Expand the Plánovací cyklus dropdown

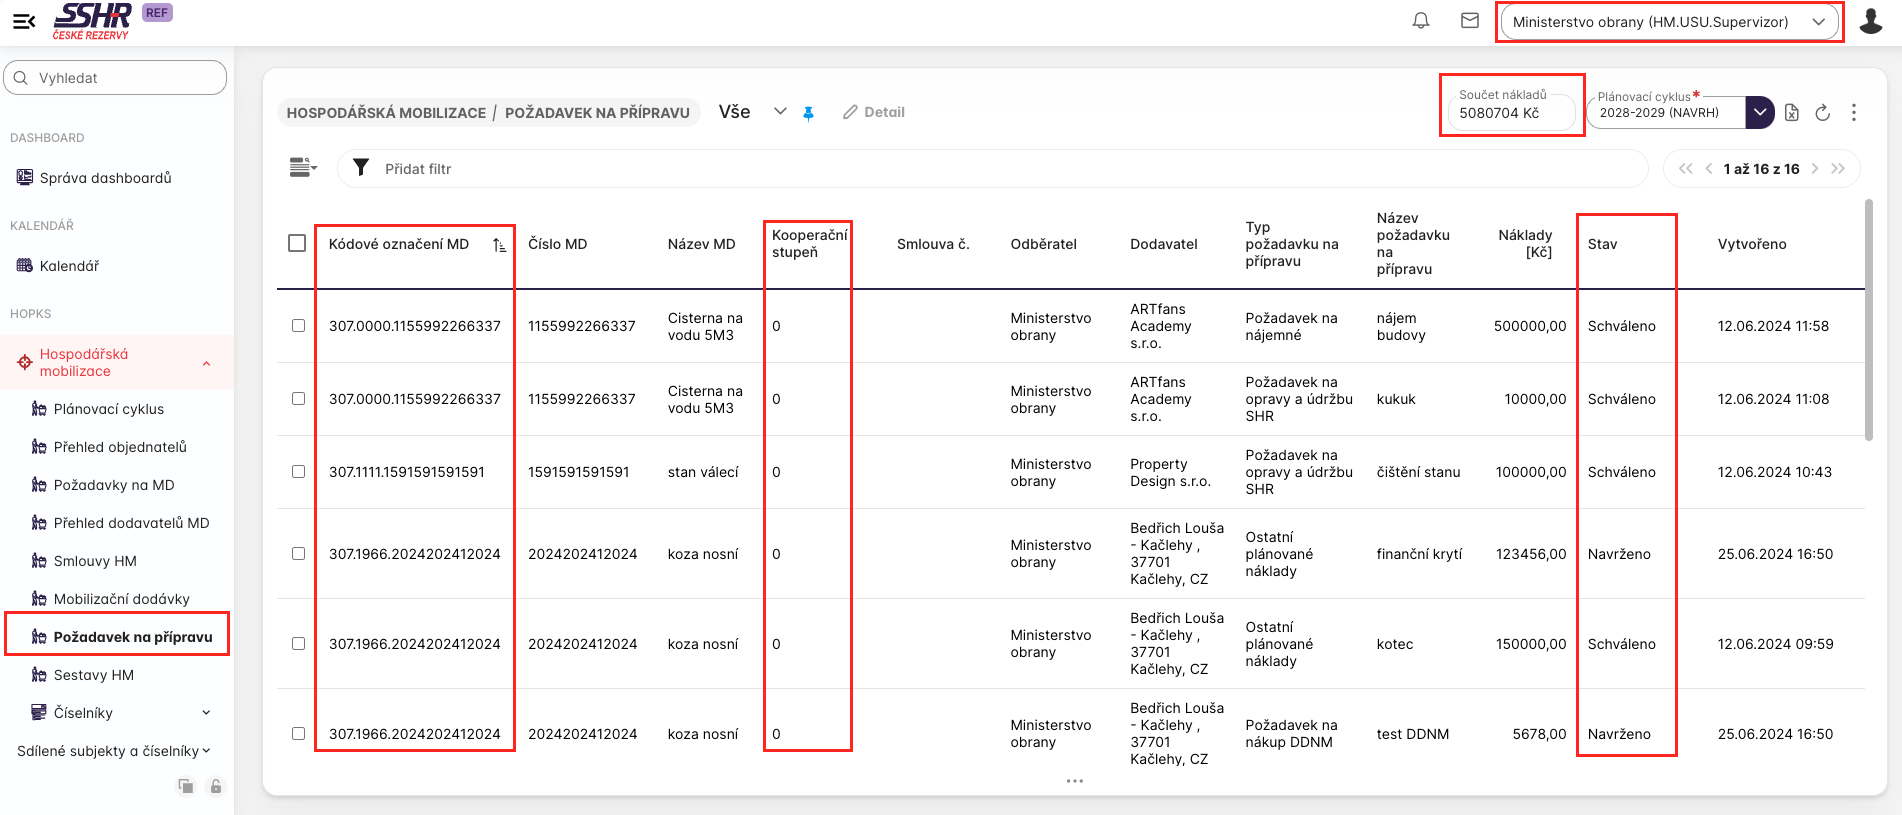click(1759, 113)
